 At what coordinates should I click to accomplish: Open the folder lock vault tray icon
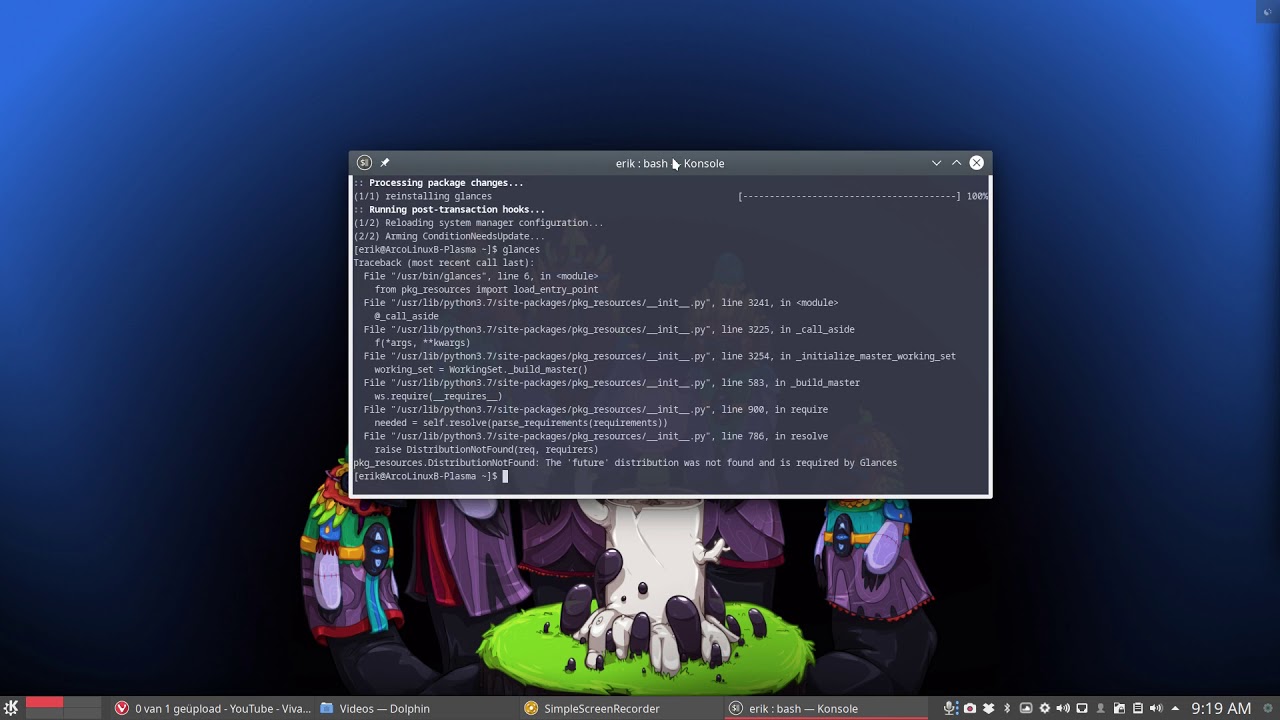coord(1119,708)
